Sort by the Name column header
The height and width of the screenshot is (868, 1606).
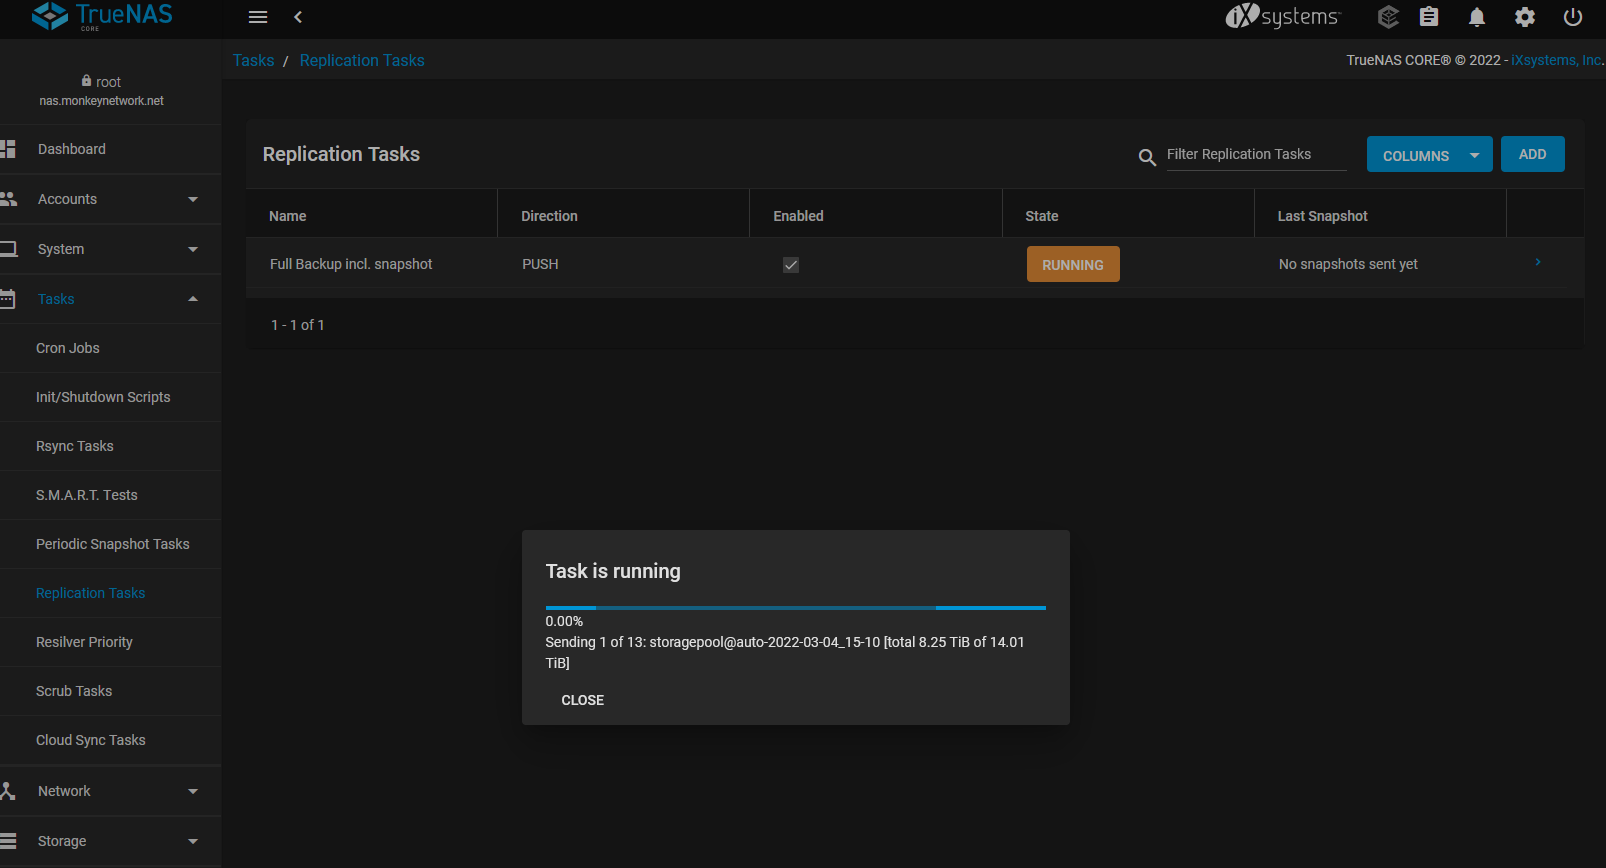(288, 216)
